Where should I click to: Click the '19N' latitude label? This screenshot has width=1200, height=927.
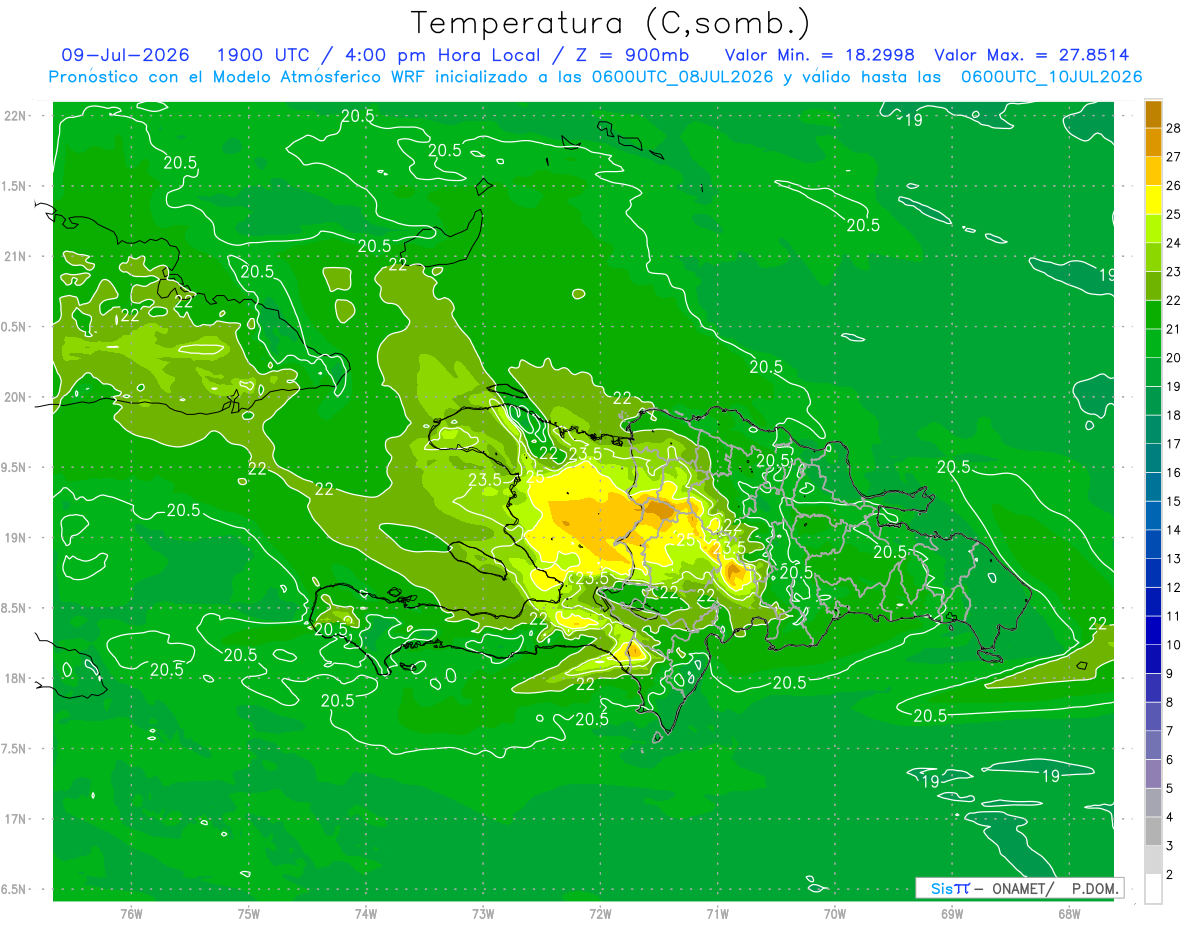tap(15, 537)
